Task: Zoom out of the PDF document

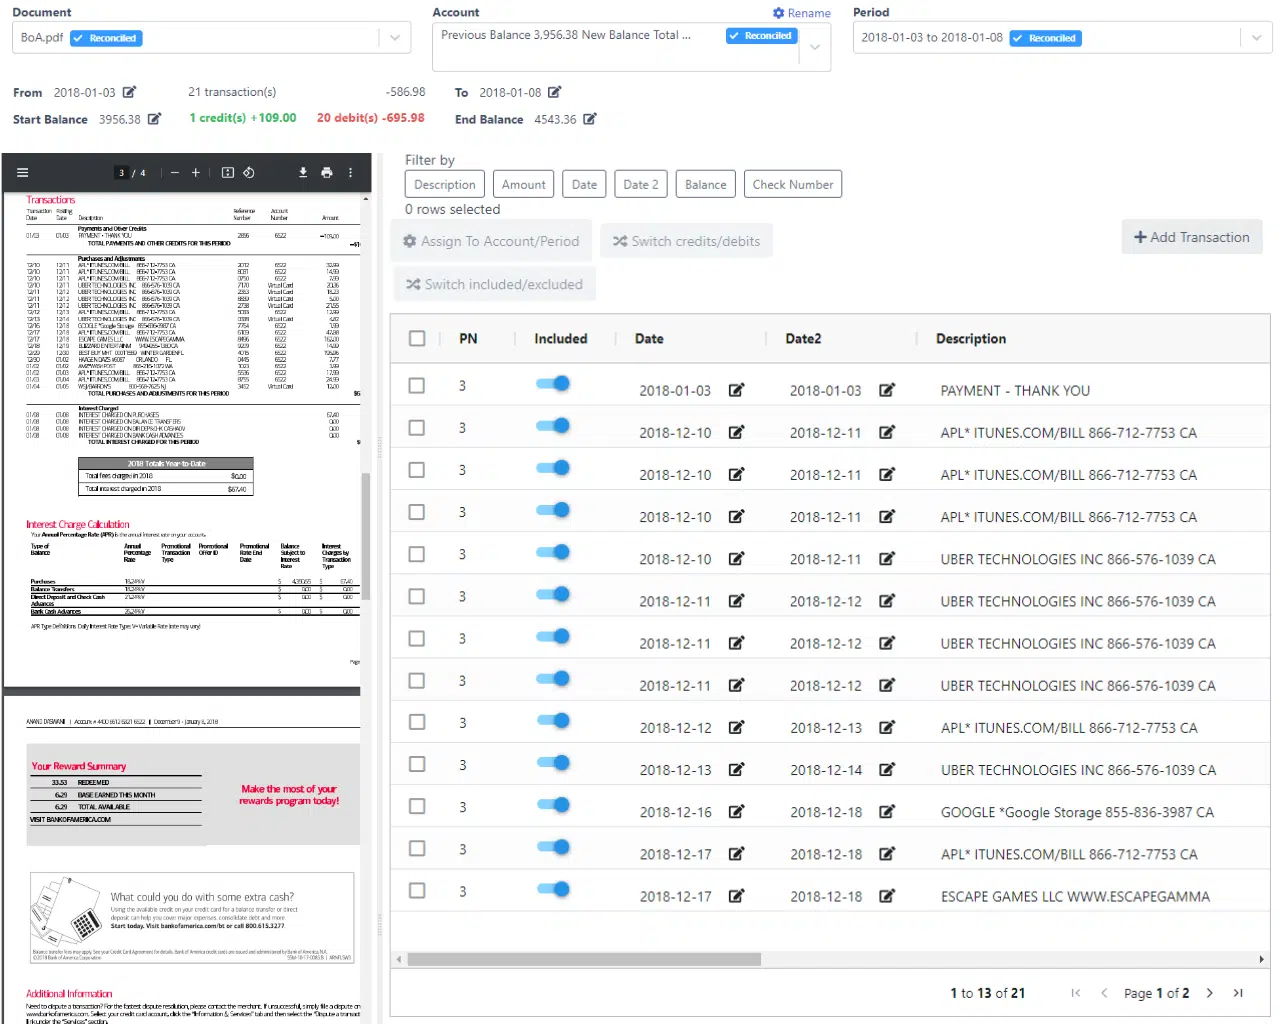Action: (x=174, y=172)
